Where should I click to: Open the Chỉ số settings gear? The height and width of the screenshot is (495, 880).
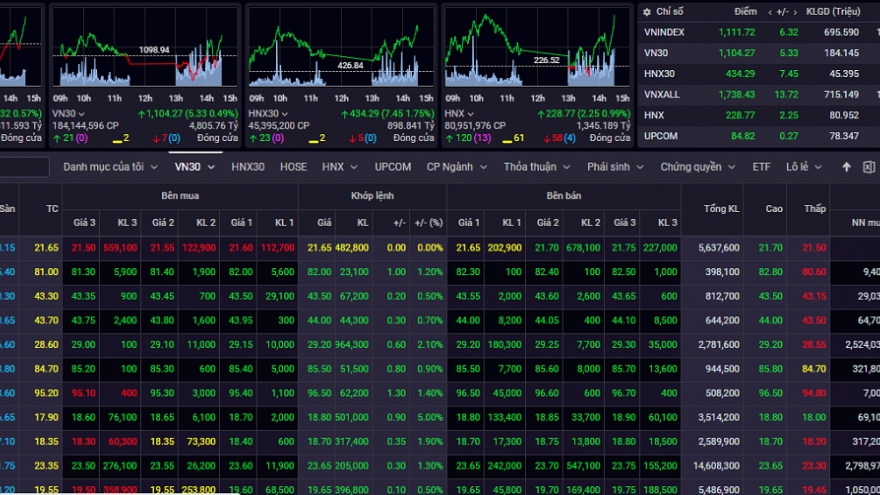(646, 11)
